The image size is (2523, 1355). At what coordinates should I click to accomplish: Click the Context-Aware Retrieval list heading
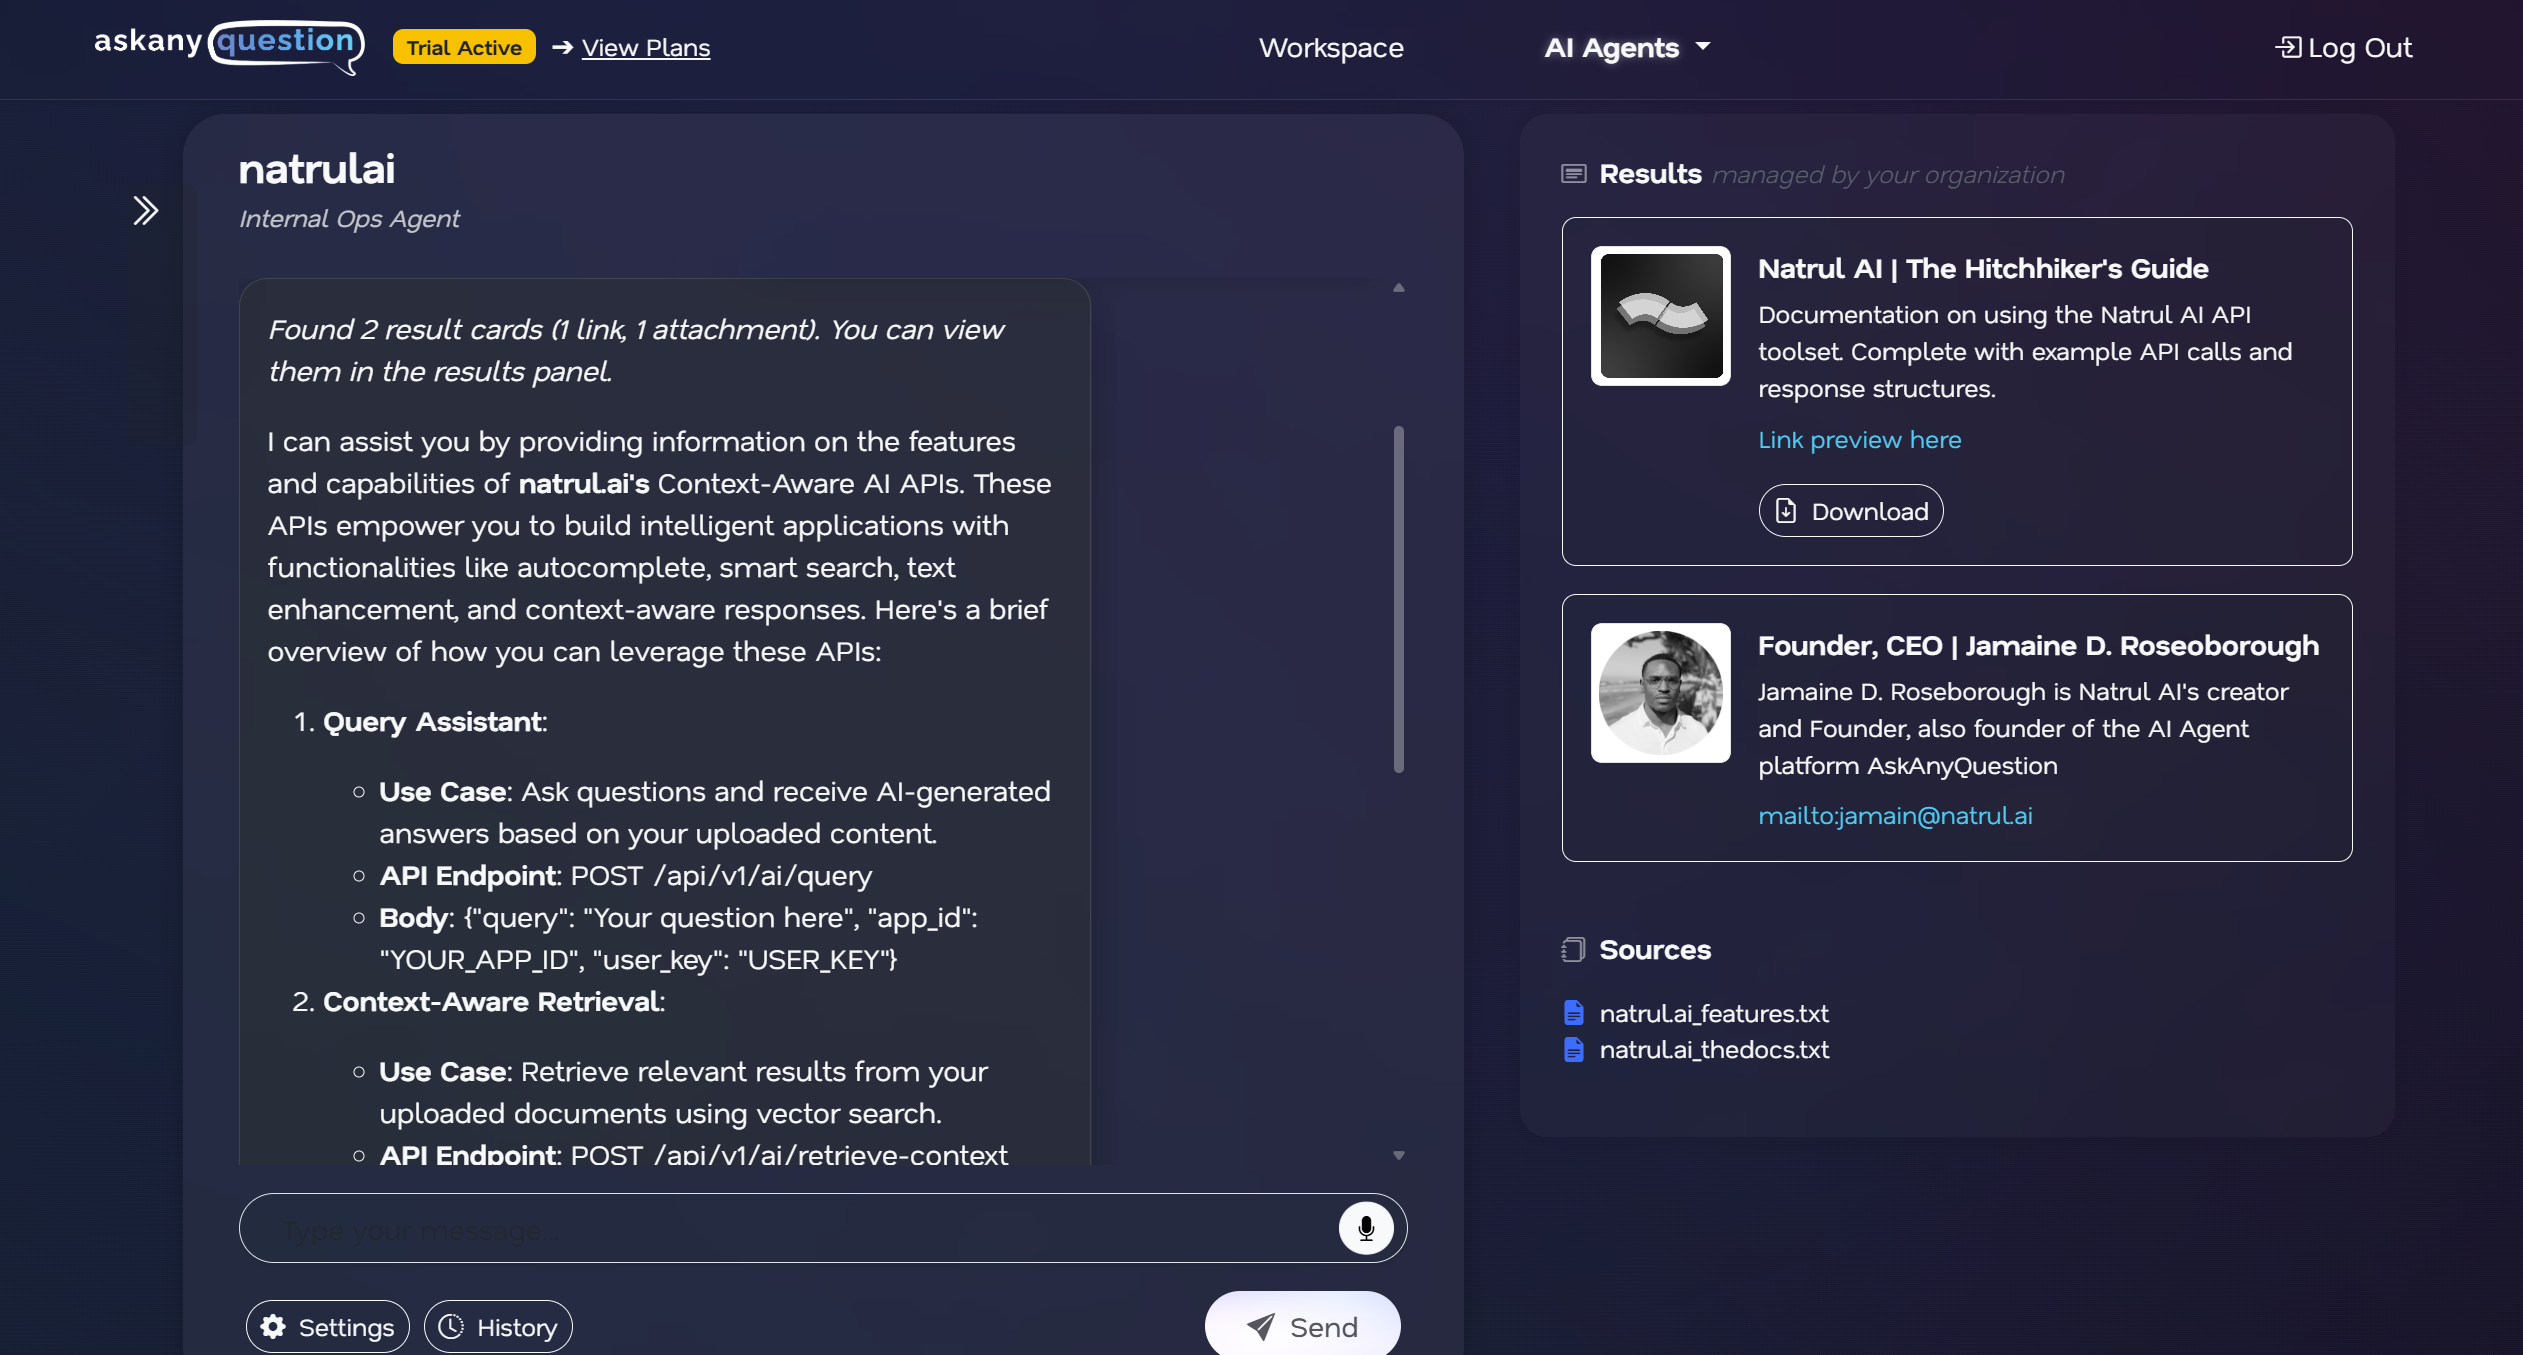click(493, 1001)
